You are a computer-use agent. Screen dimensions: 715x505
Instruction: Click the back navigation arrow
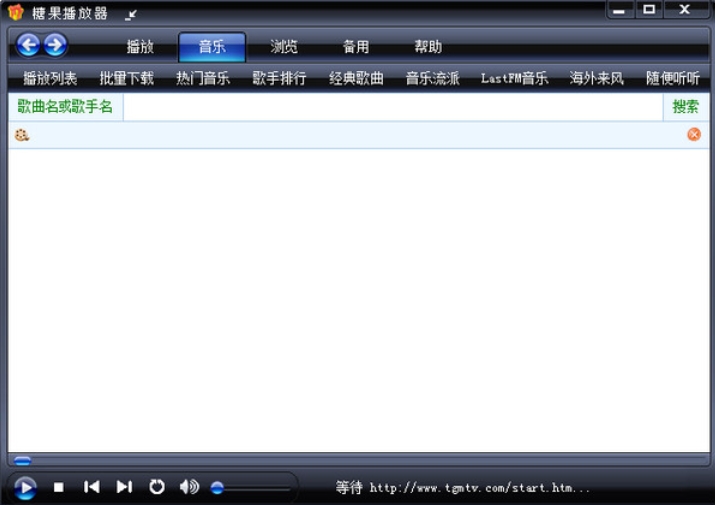[28, 45]
